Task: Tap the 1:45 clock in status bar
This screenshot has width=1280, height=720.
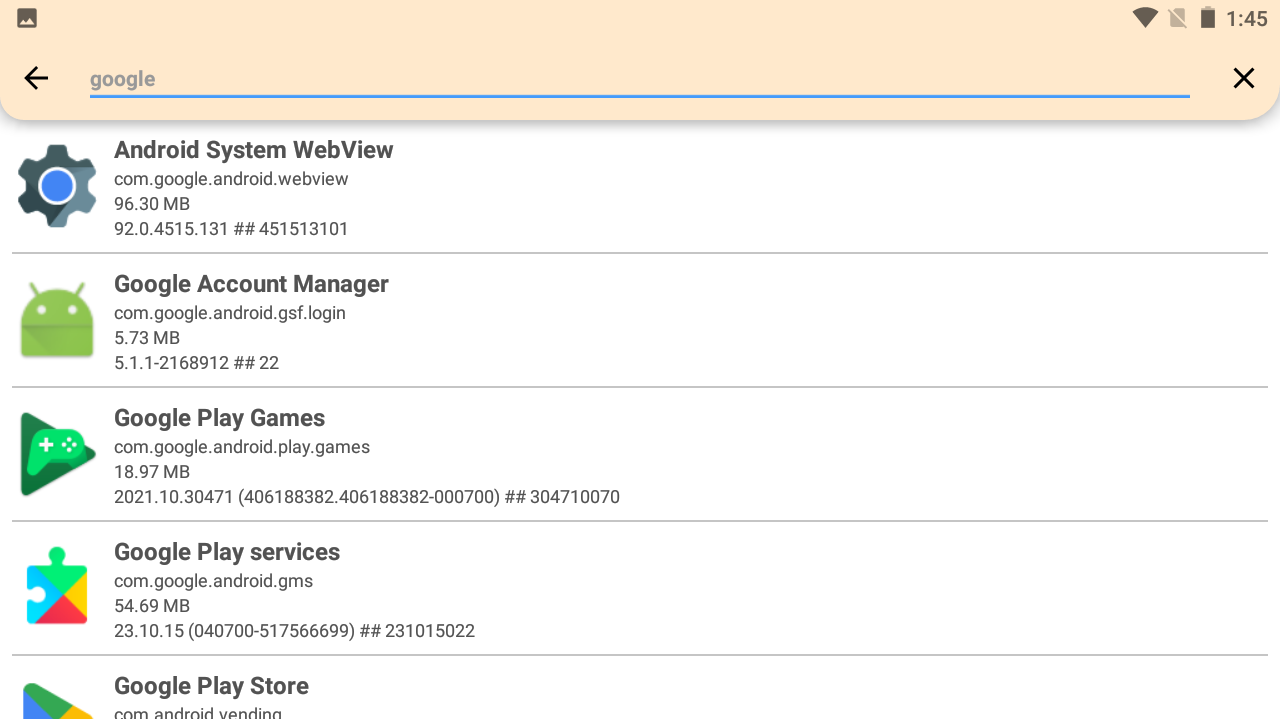Action: (x=1246, y=19)
